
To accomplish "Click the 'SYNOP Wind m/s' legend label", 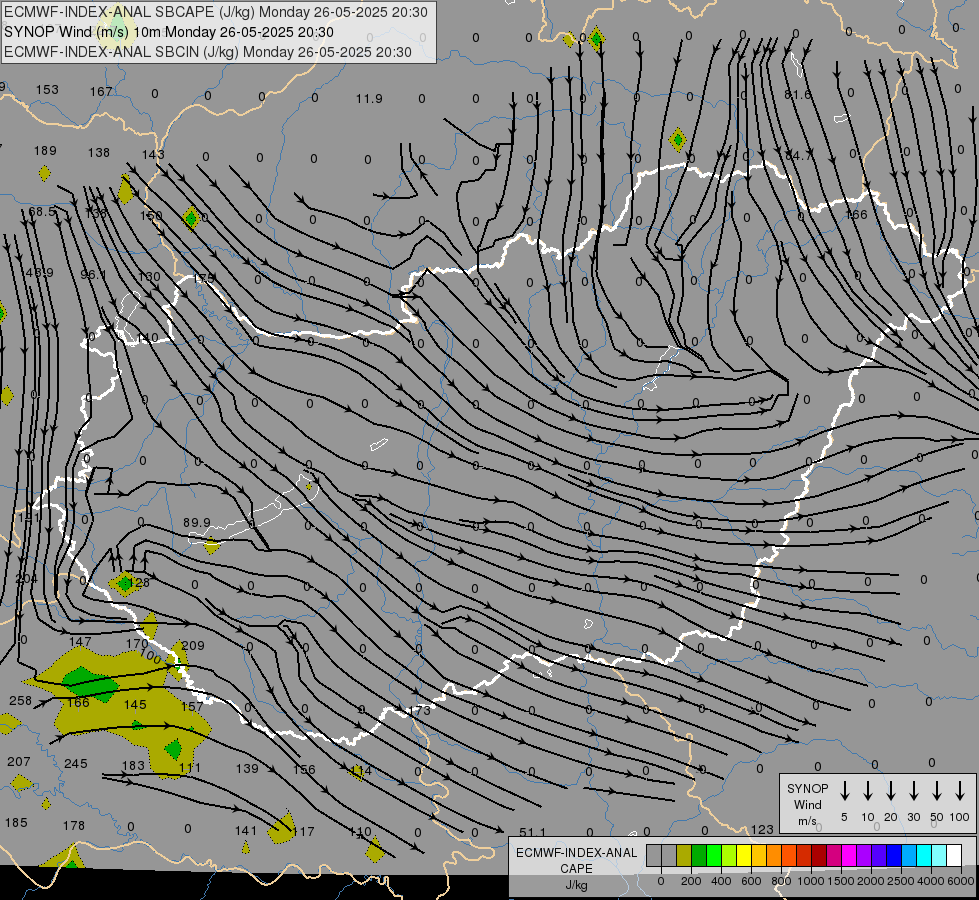I will click(807, 804).
